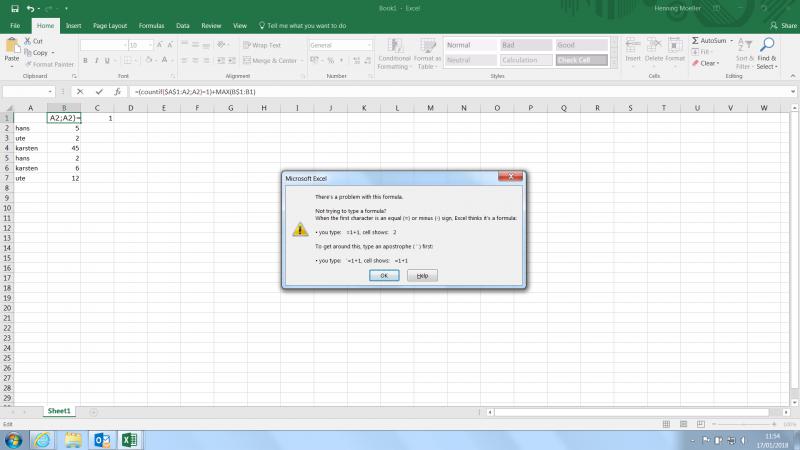
Task: Toggle Underline formatting
Action: [x=107, y=60]
